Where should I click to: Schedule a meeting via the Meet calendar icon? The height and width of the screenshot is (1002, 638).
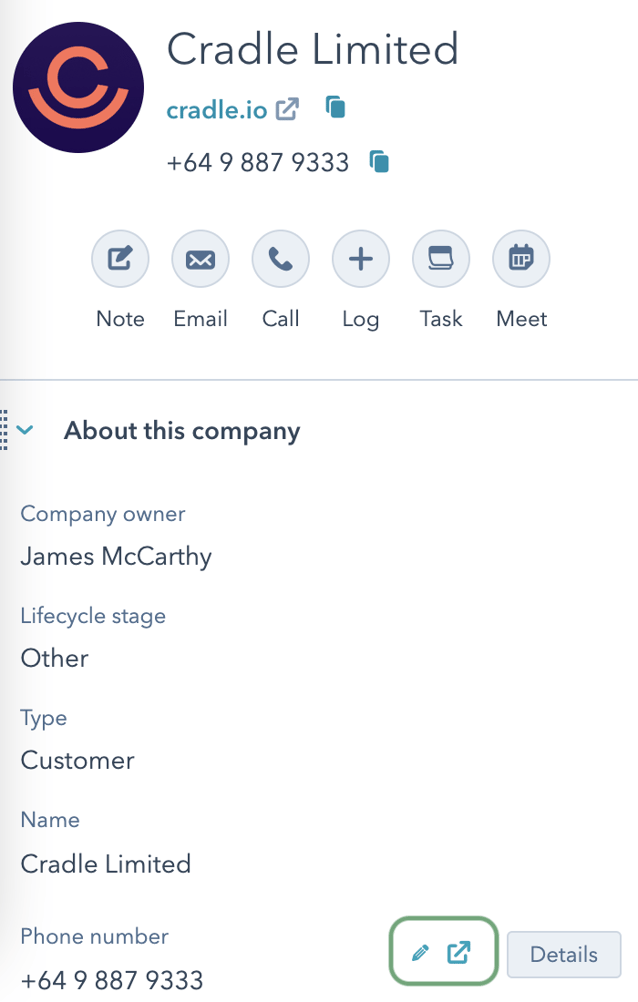[520, 258]
